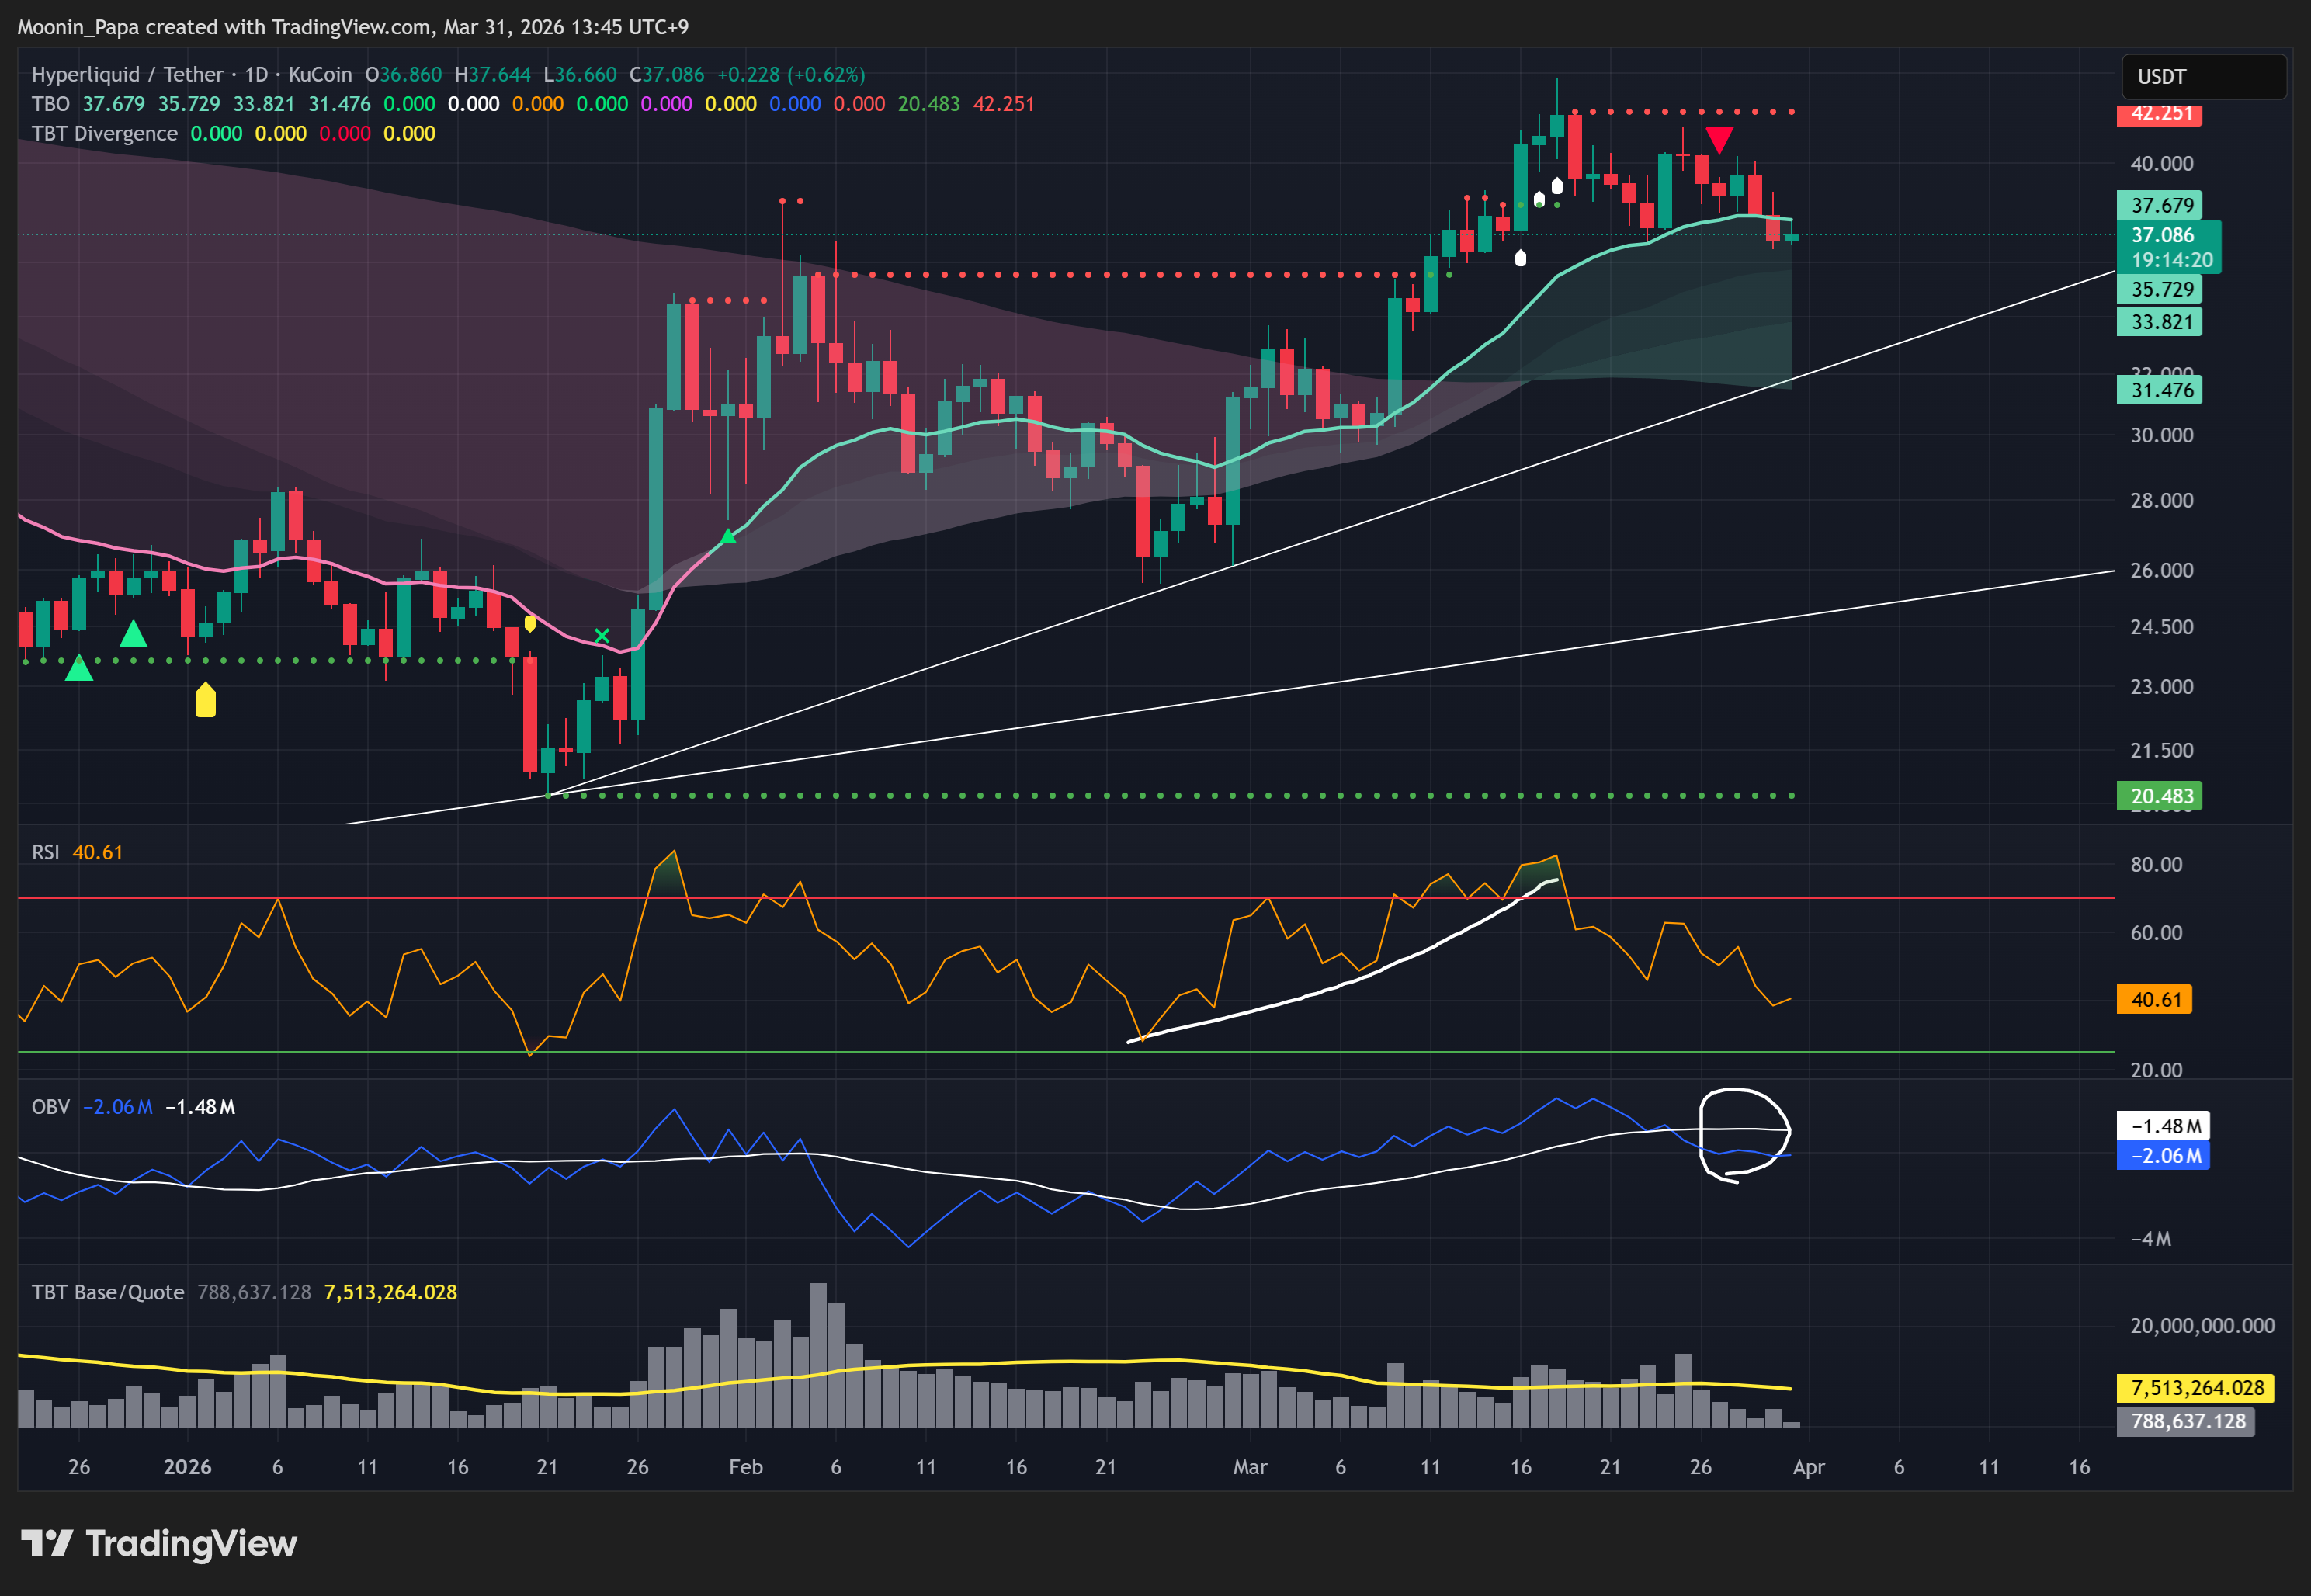Select the TBO indicator legend label
2311x1596 pixels.
click(50, 104)
